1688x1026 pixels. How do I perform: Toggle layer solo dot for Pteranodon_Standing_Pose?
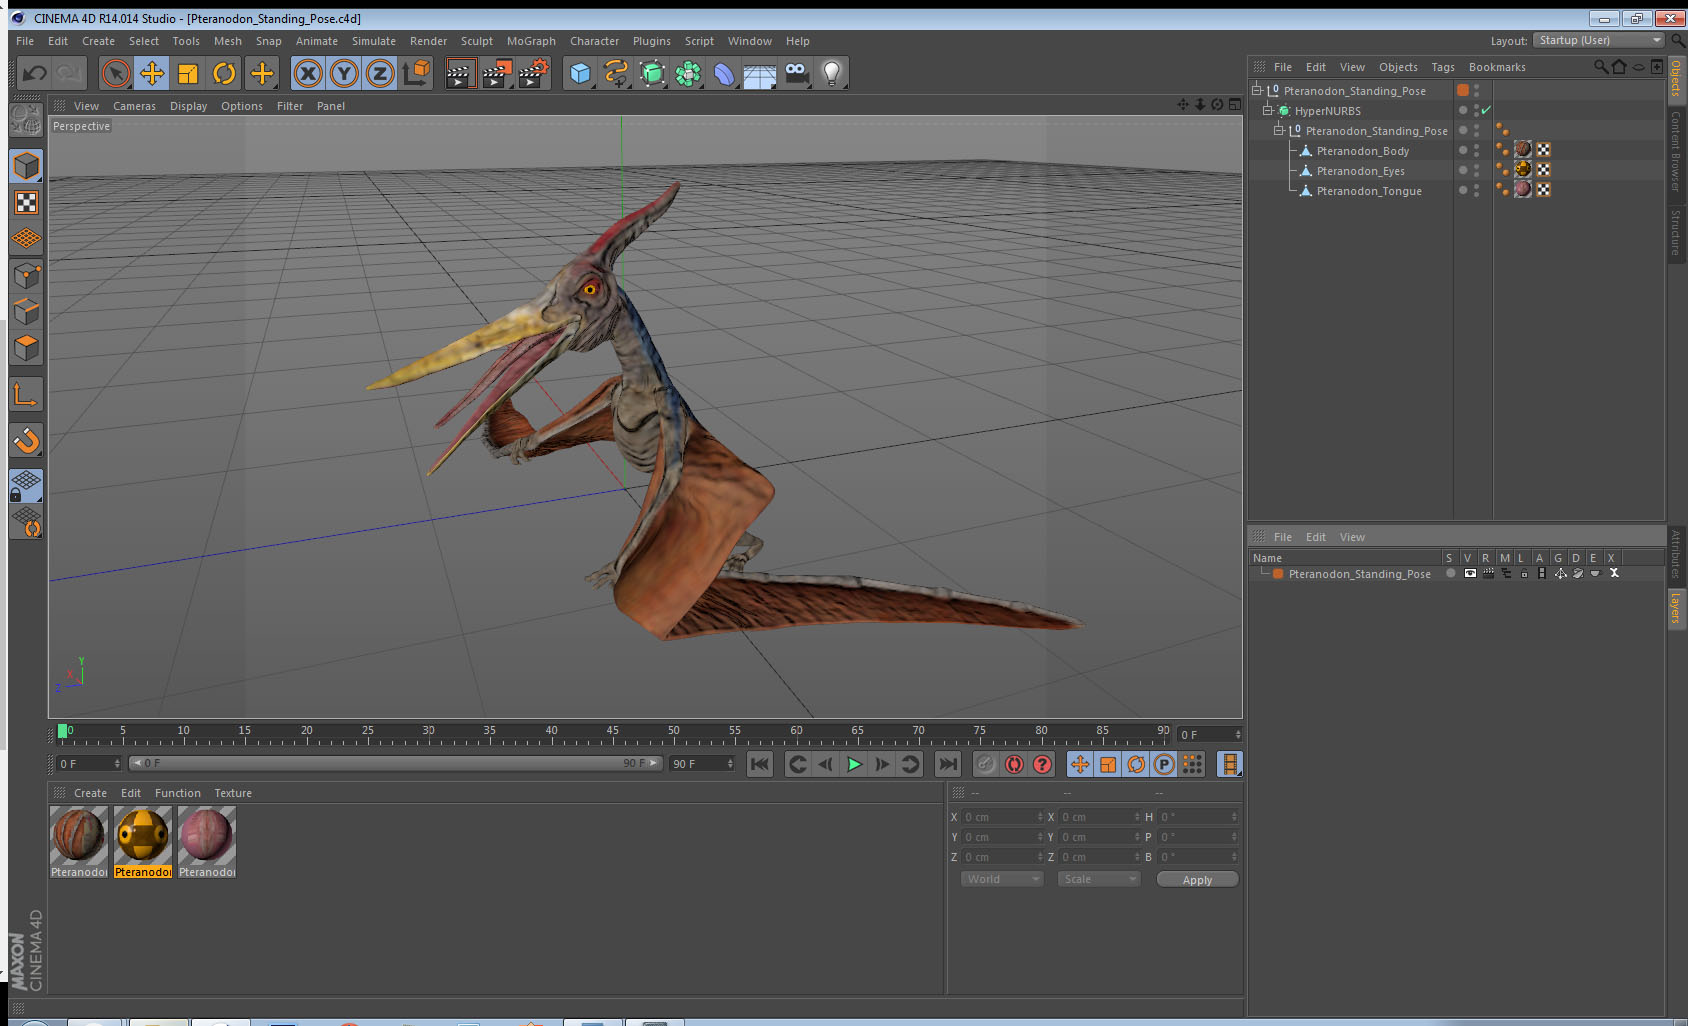1451,573
